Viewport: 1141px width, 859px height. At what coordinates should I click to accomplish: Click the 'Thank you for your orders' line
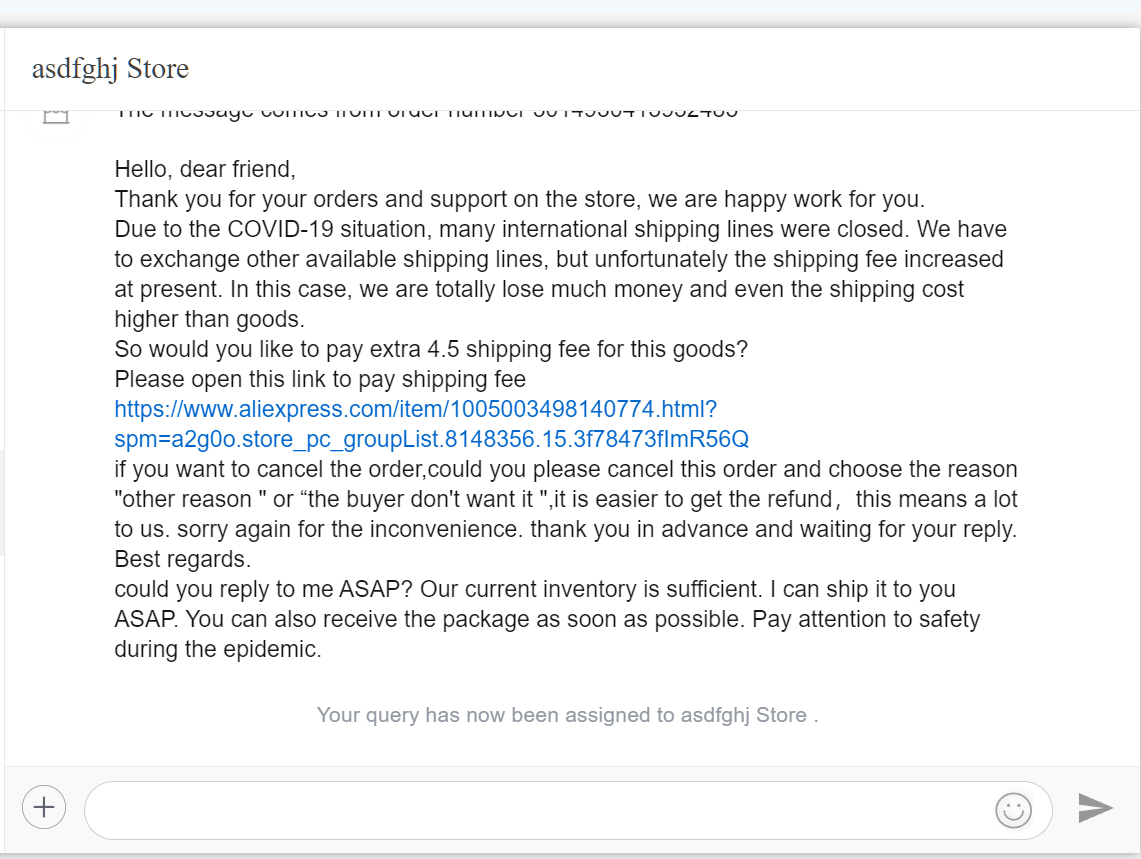520,199
